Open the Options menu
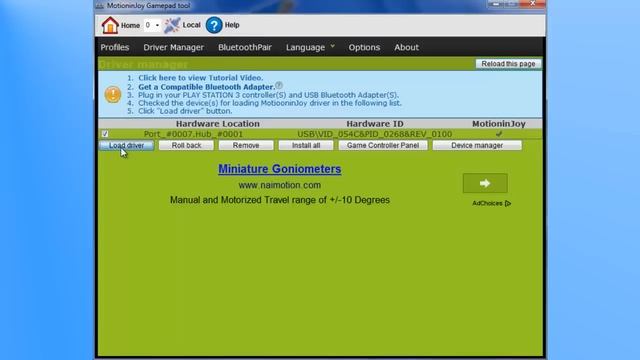Viewport: 640px width, 360px height. coord(364,47)
